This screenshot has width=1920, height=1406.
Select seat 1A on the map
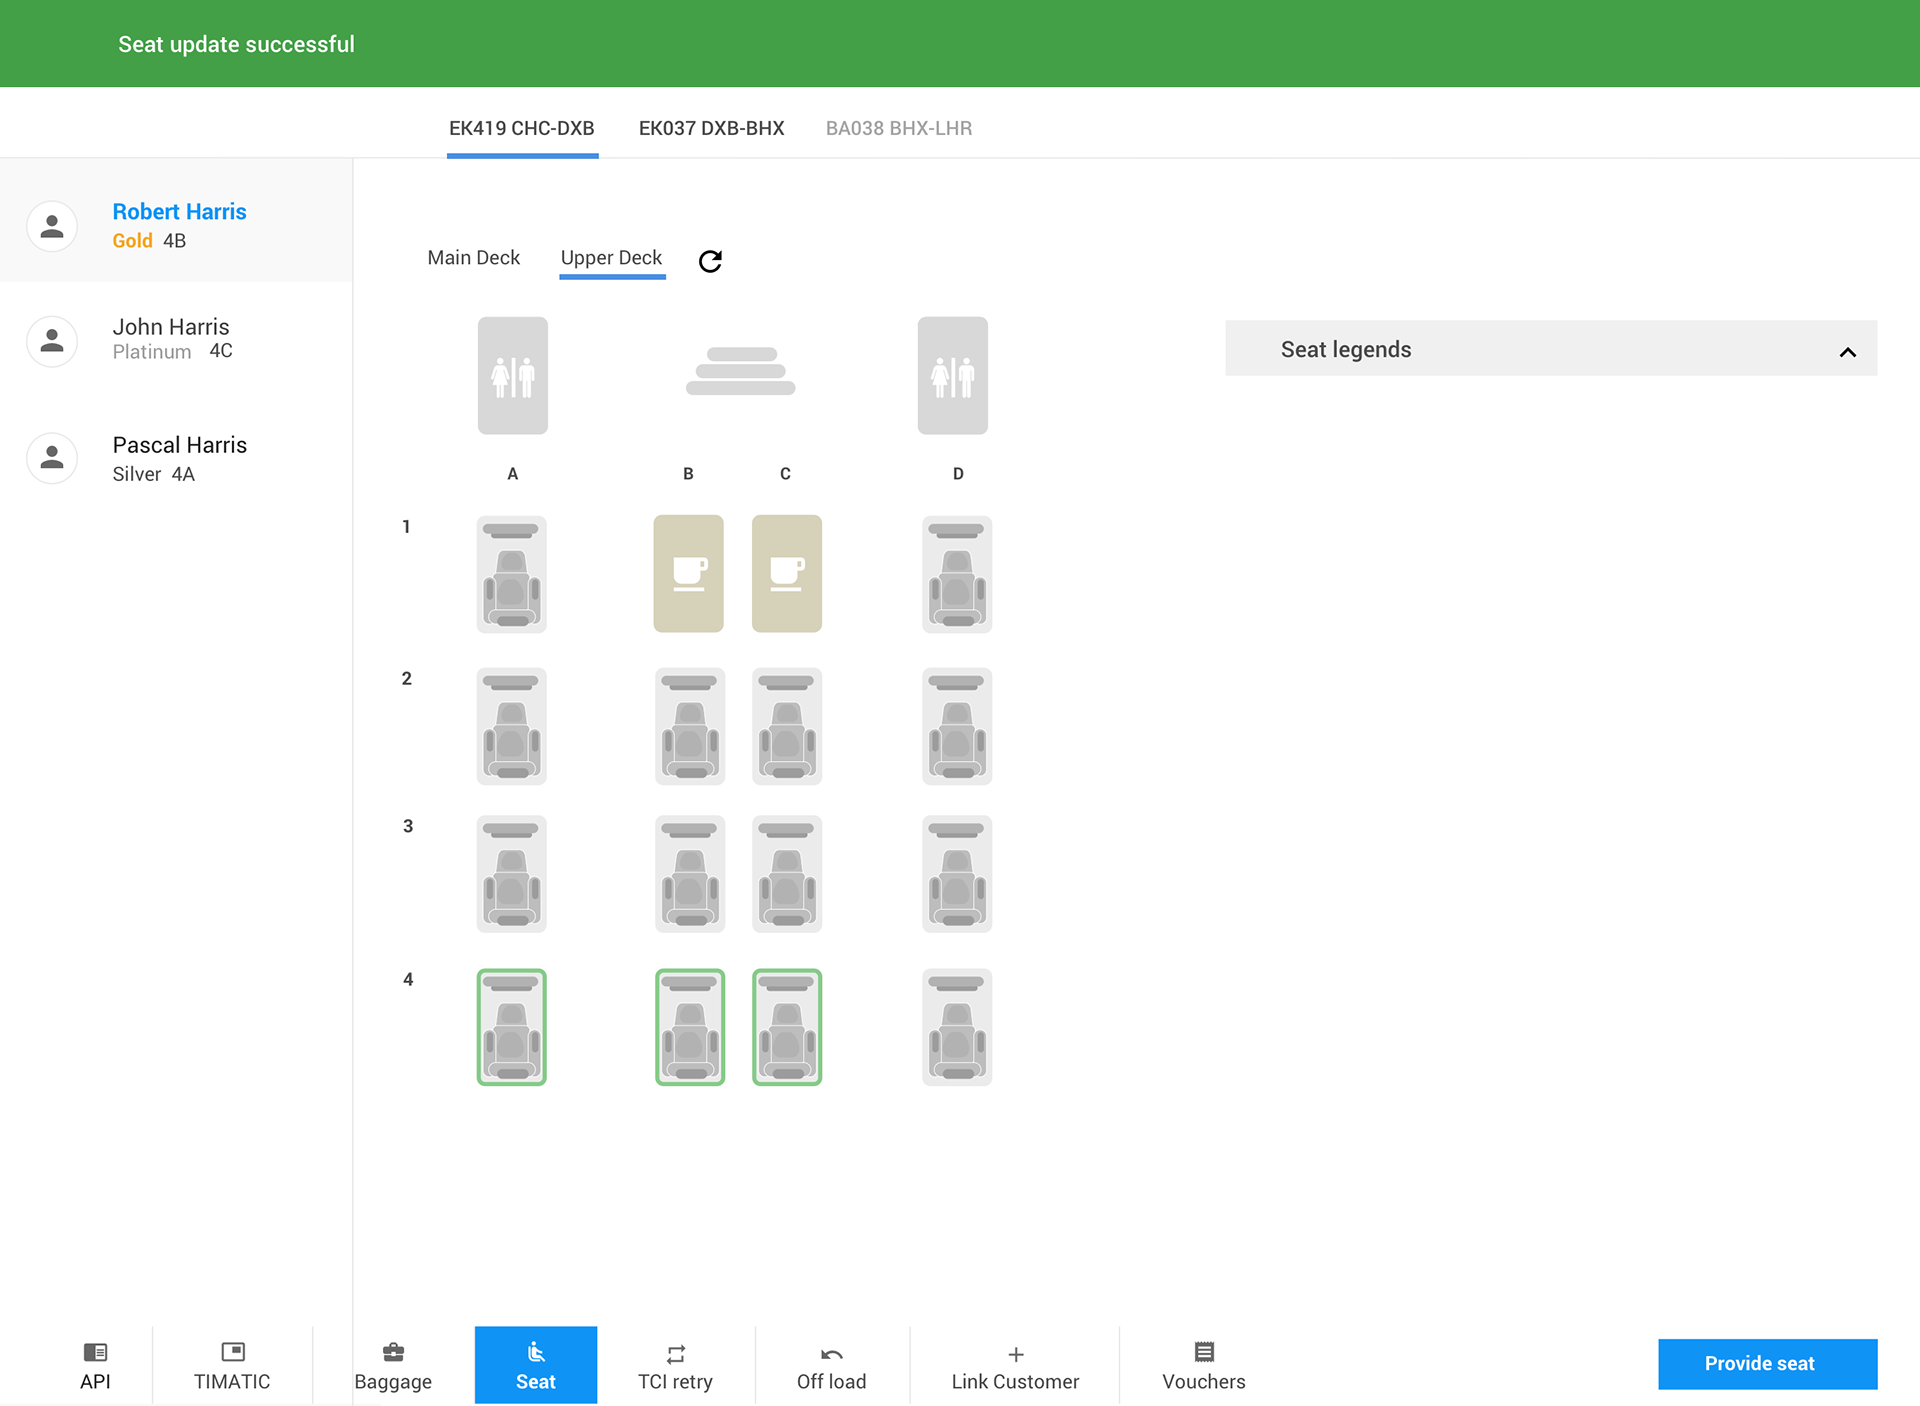coord(512,574)
